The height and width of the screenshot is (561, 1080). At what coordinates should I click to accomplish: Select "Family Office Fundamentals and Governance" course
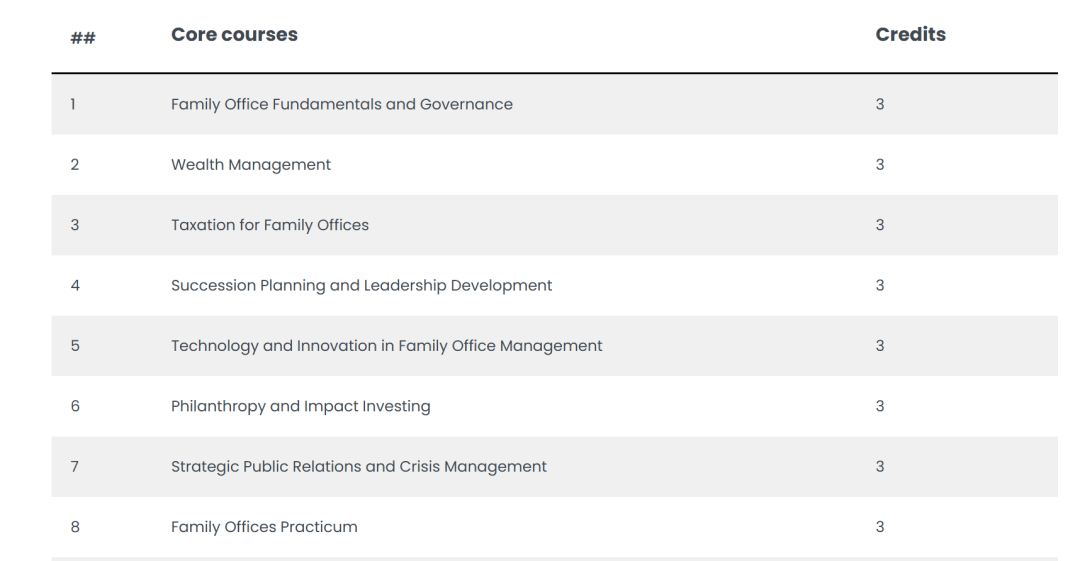(x=342, y=105)
